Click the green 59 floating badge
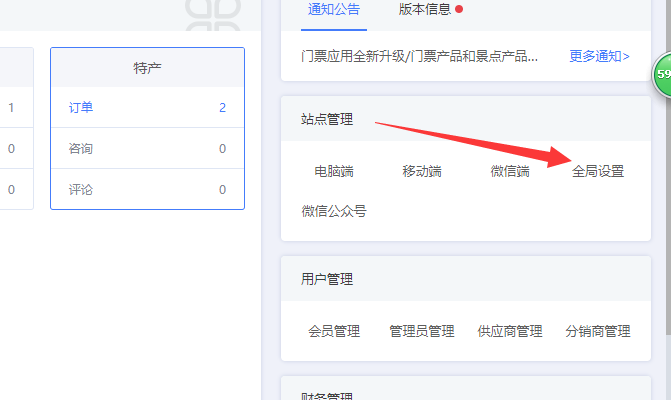Viewport: 671px width, 400px height. point(662,76)
